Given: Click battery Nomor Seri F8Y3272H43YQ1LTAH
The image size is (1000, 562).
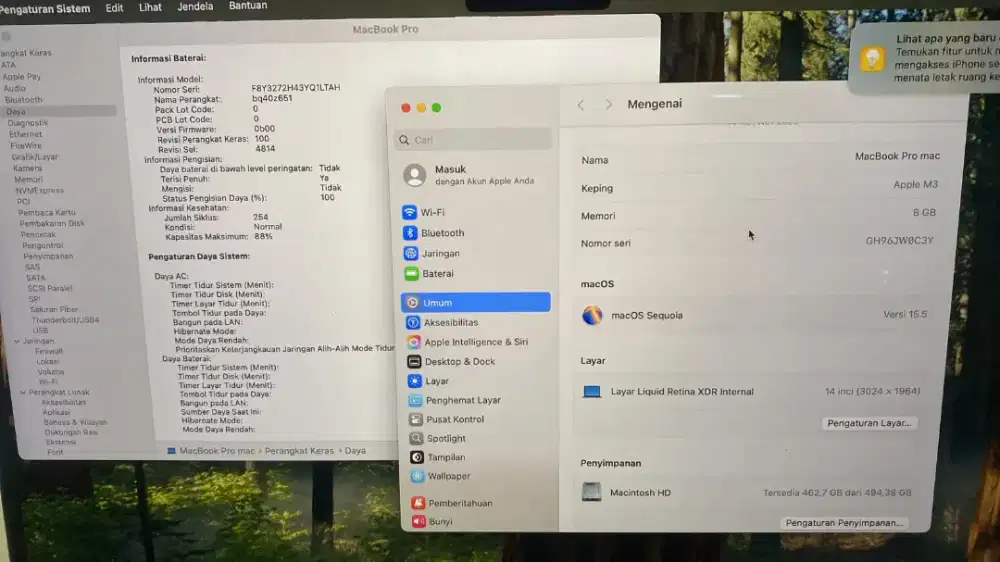Looking at the screenshot, I should point(295,87).
